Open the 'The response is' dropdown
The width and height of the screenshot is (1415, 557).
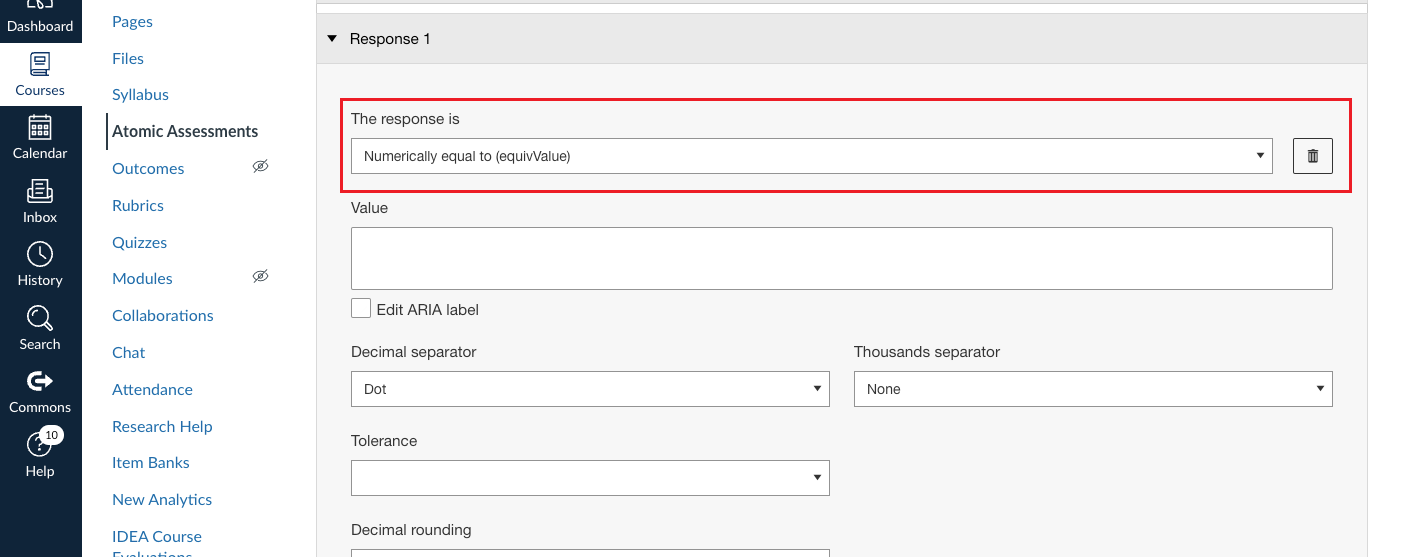811,156
